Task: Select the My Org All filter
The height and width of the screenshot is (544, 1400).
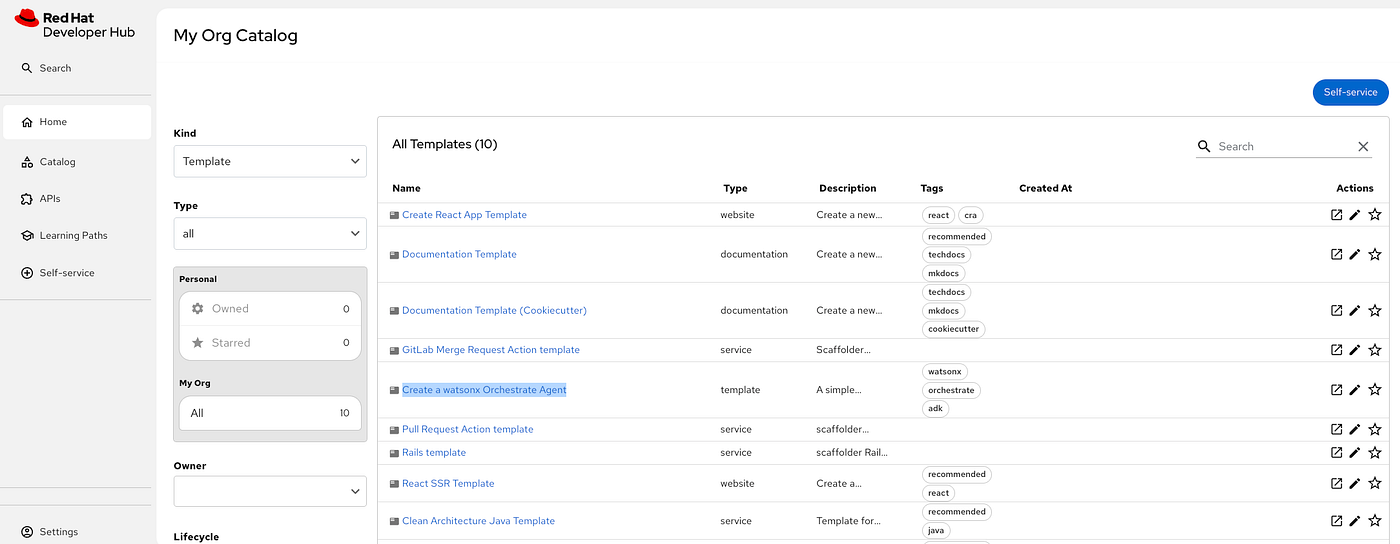Action: click(x=270, y=413)
